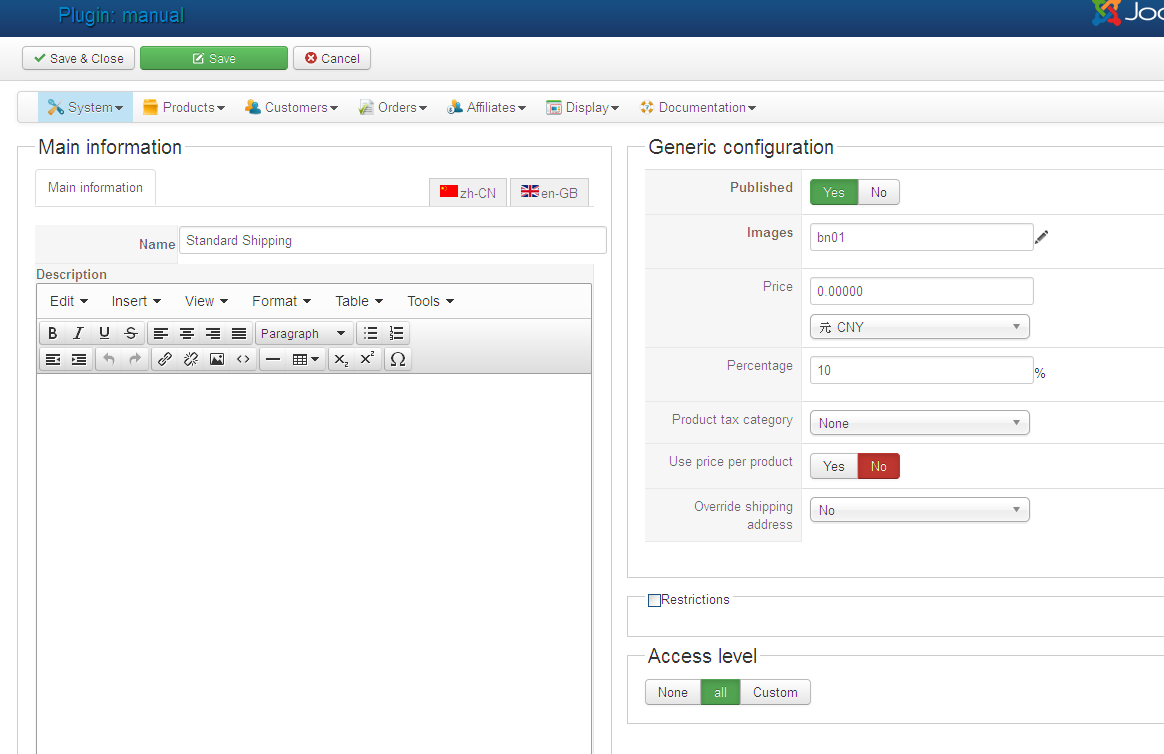This screenshot has height=754, width=1164.
Task: Apply superscript formatting
Action: (x=367, y=359)
